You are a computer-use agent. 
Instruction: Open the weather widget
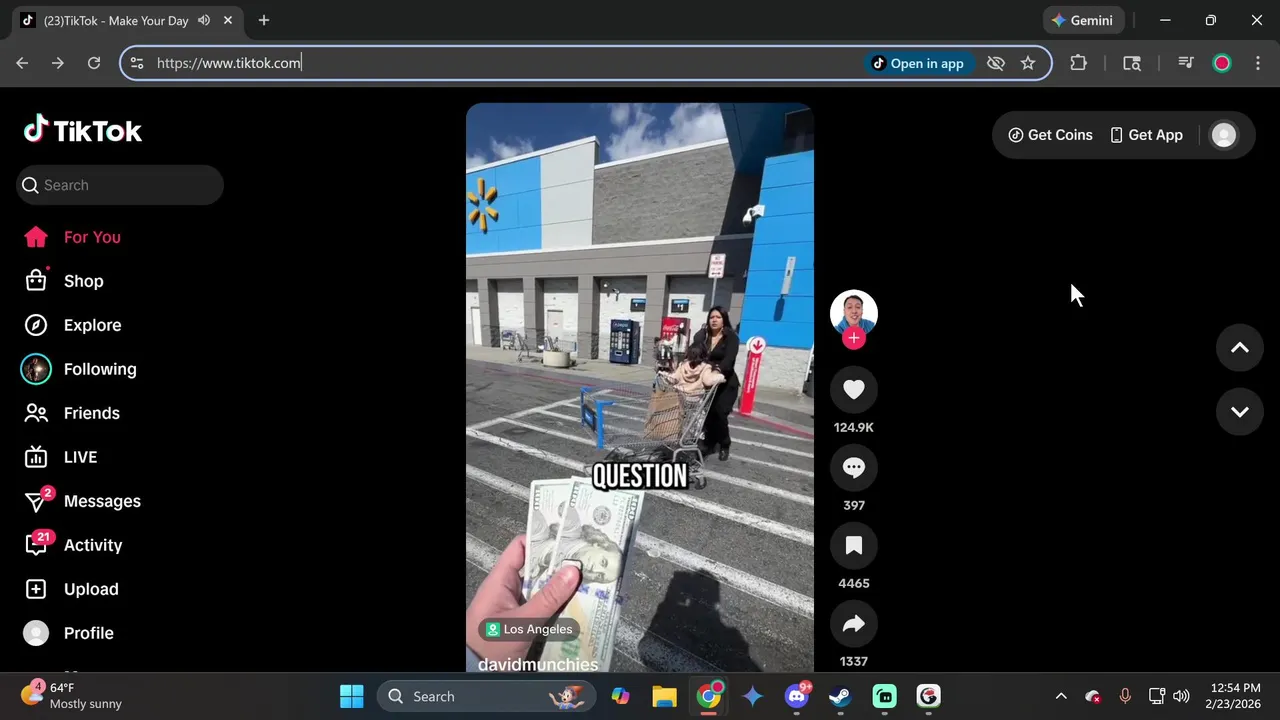click(x=72, y=696)
